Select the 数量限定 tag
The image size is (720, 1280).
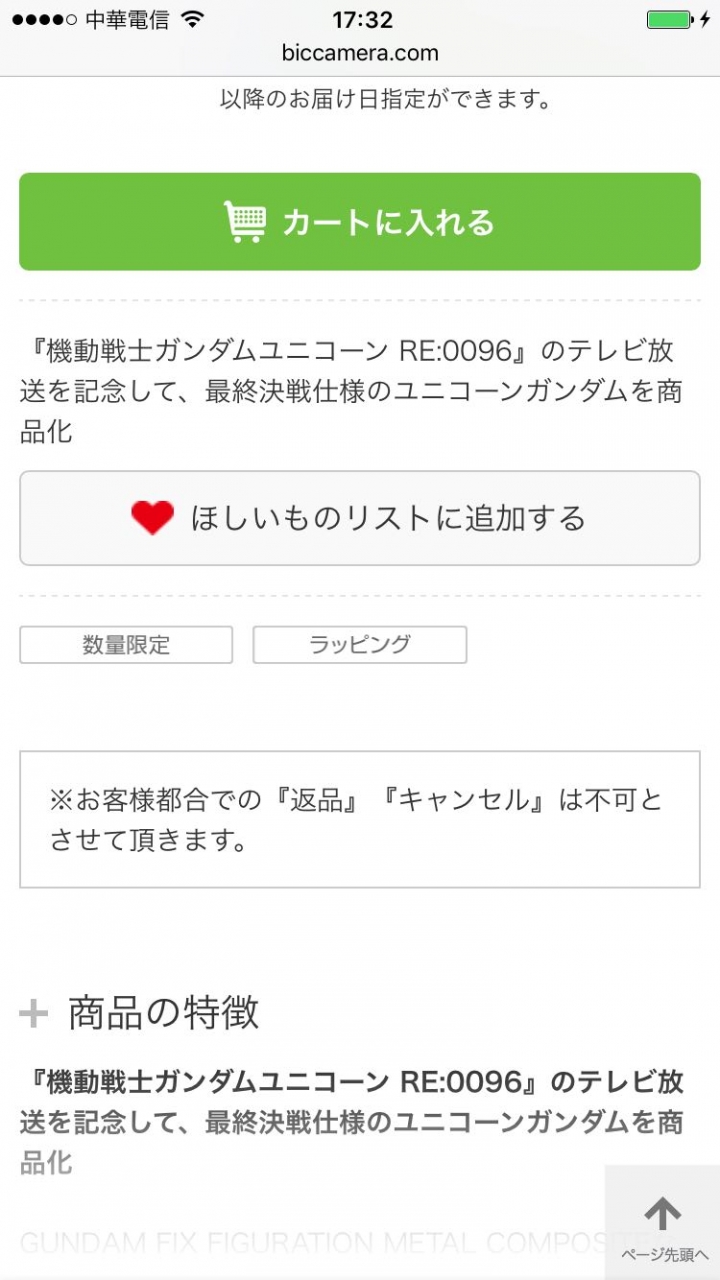click(126, 645)
